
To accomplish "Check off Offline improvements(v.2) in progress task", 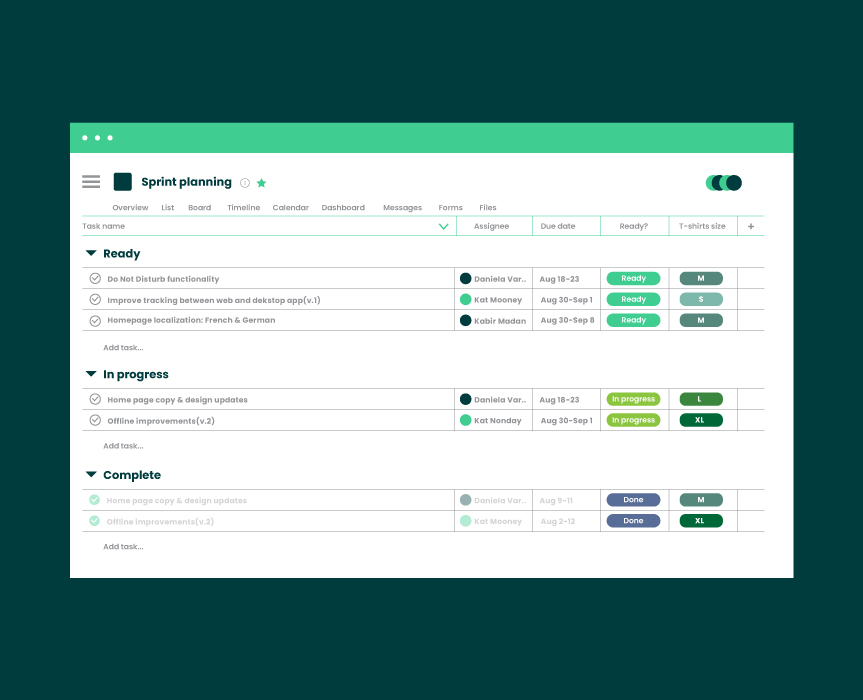I will click(x=95, y=420).
